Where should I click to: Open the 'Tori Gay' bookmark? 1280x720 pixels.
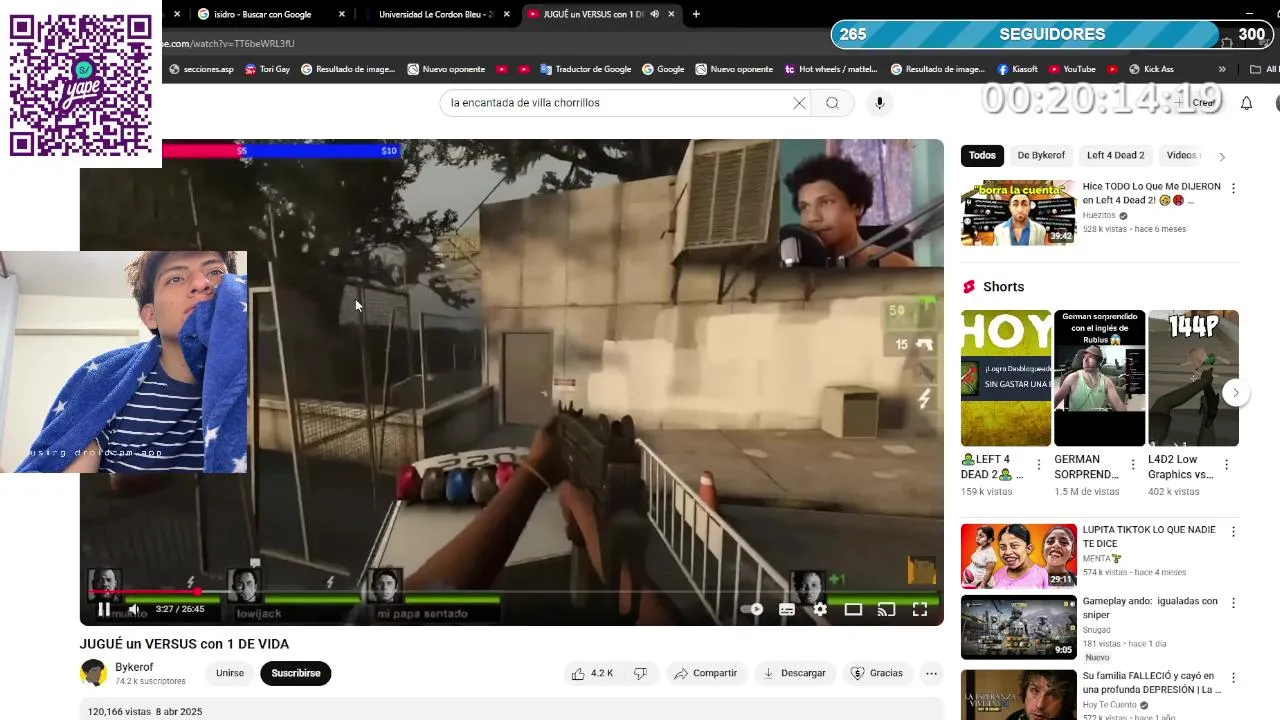267,69
